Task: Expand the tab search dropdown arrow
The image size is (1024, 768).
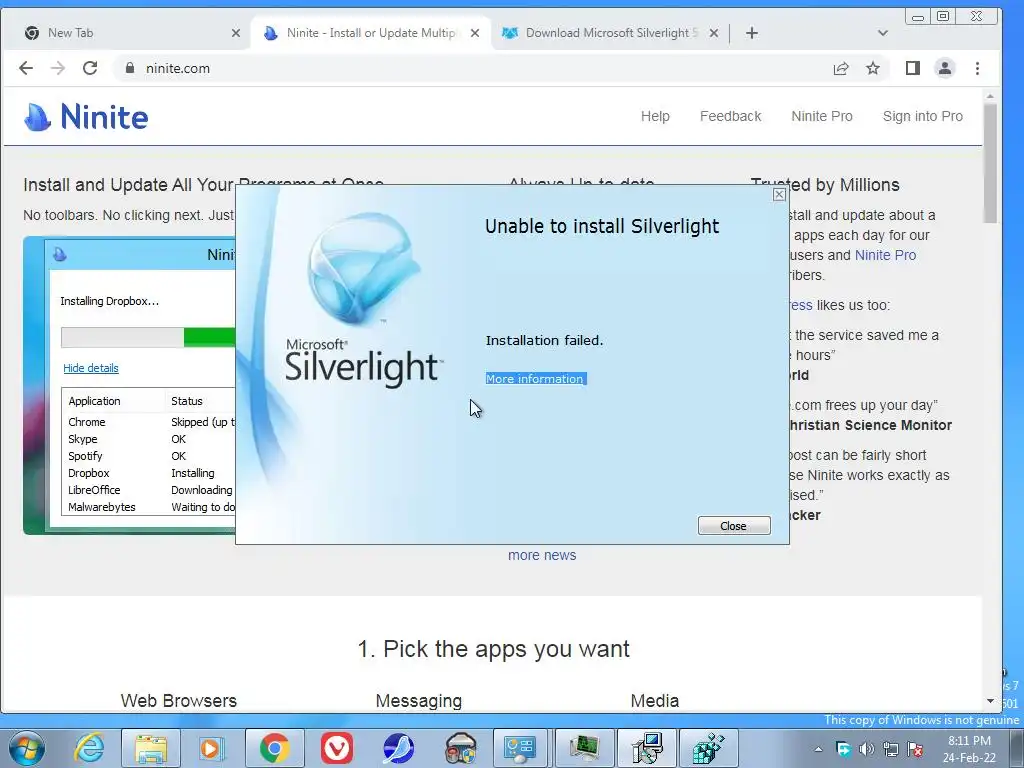Action: point(883,33)
